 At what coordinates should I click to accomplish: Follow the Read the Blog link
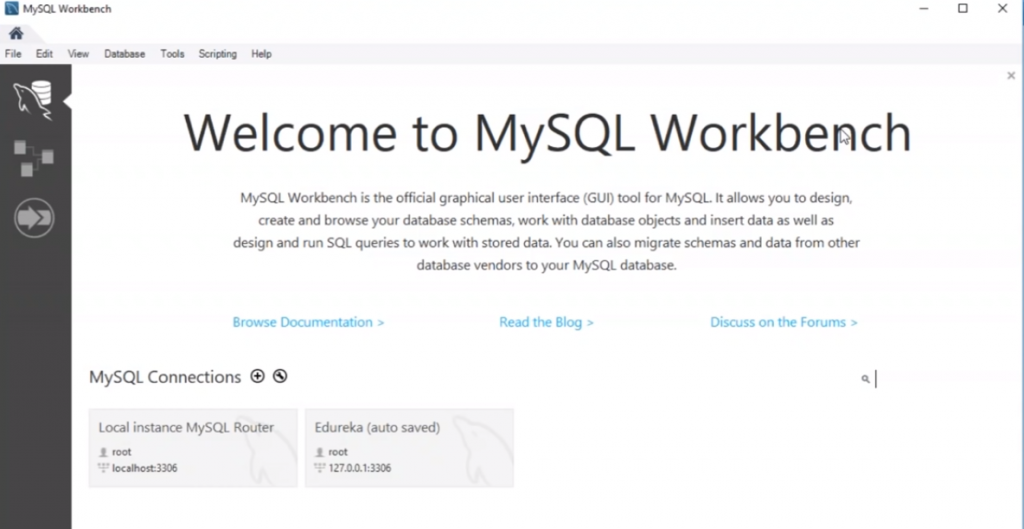click(x=546, y=322)
